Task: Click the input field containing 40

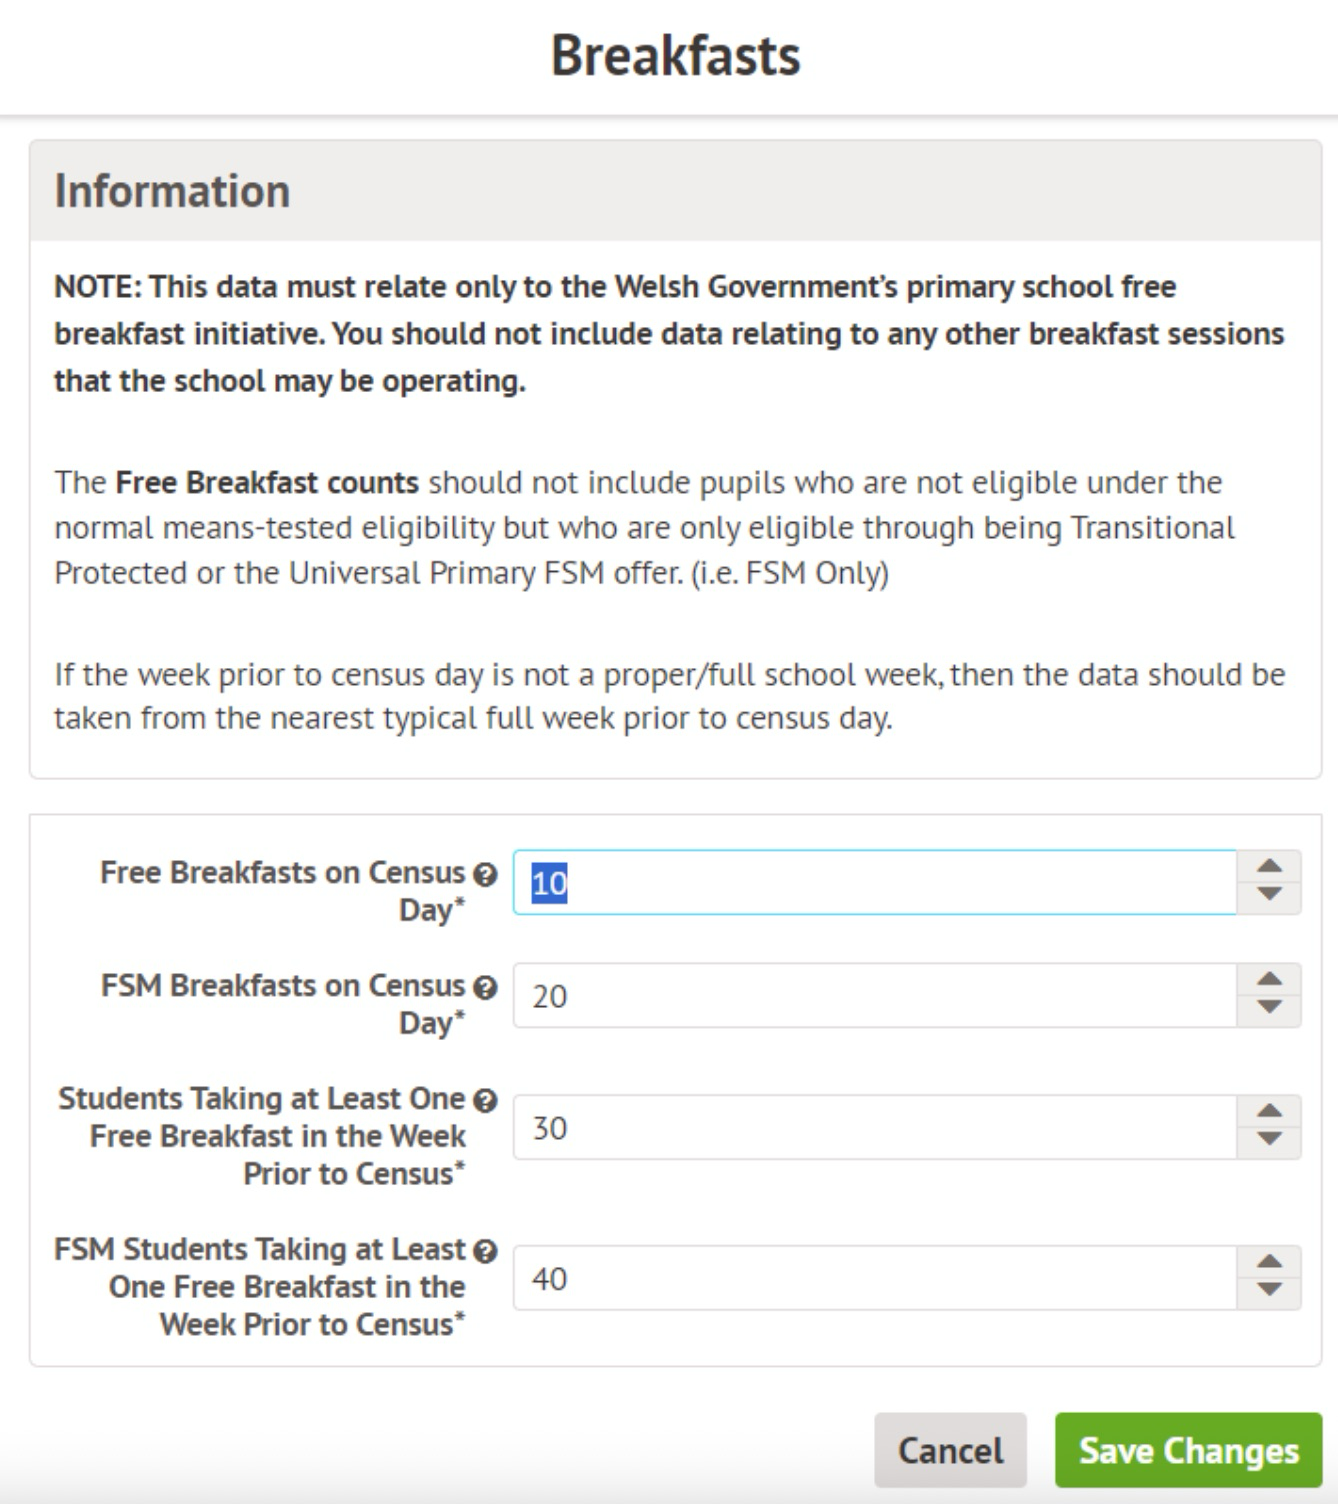Action: 874,1278
